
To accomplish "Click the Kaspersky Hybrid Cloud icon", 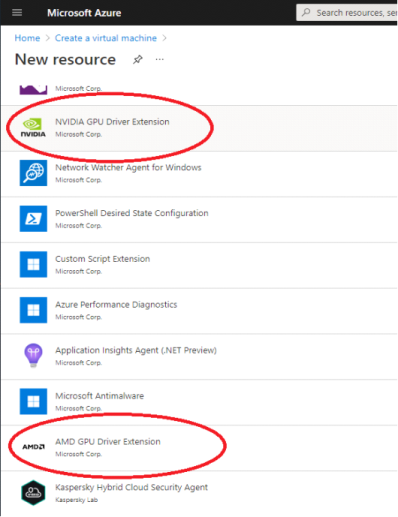I will [x=33, y=493].
